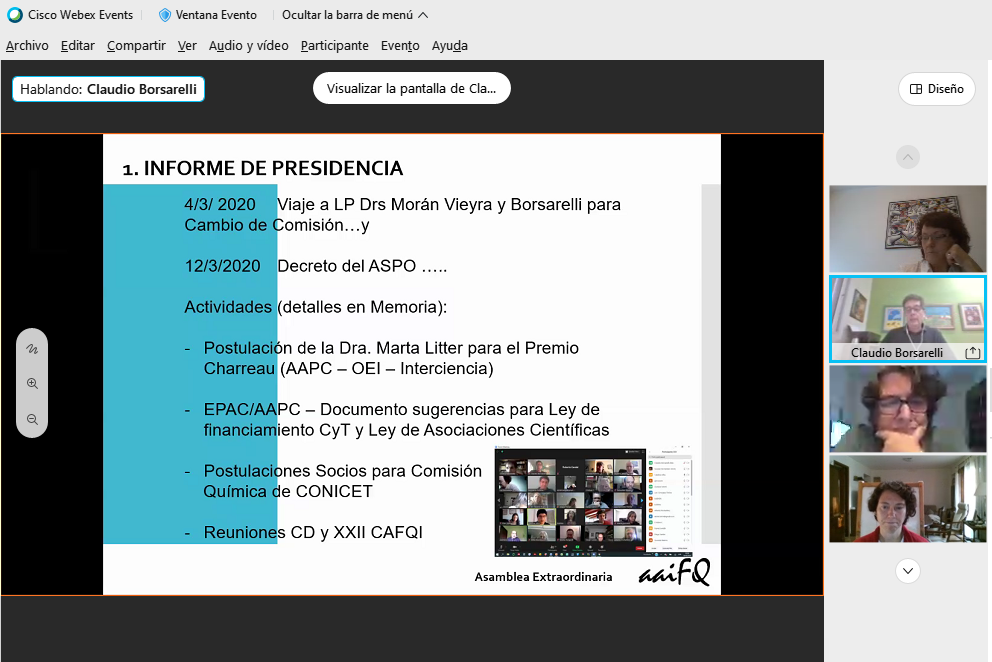The image size is (992, 662).
Task: Open the Compartir menu
Action: 136,45
